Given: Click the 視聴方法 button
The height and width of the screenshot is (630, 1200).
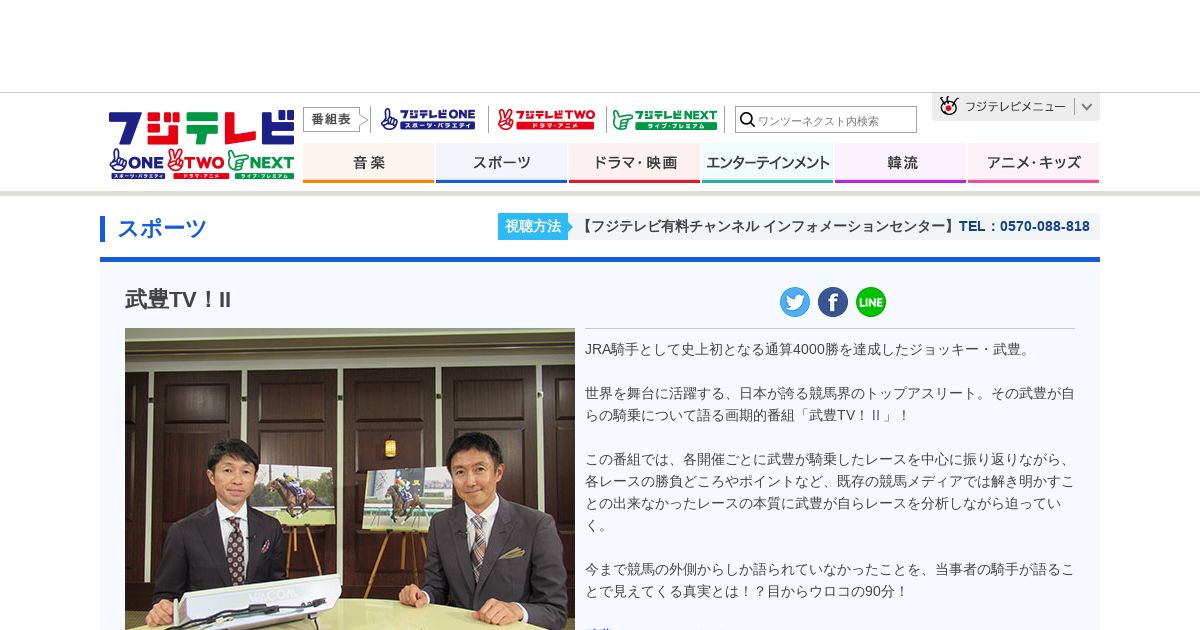Looking at the screenshot, I should 533,226.
